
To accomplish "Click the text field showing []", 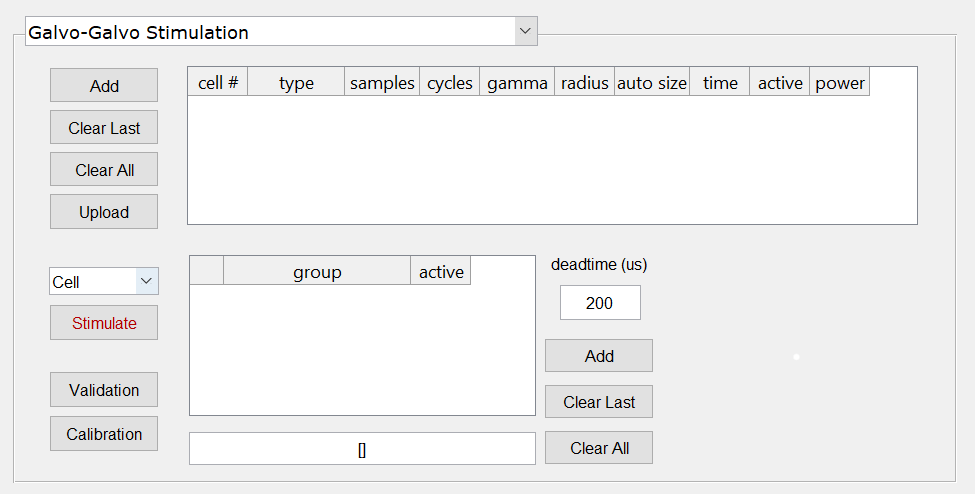I will click(362, 449).
